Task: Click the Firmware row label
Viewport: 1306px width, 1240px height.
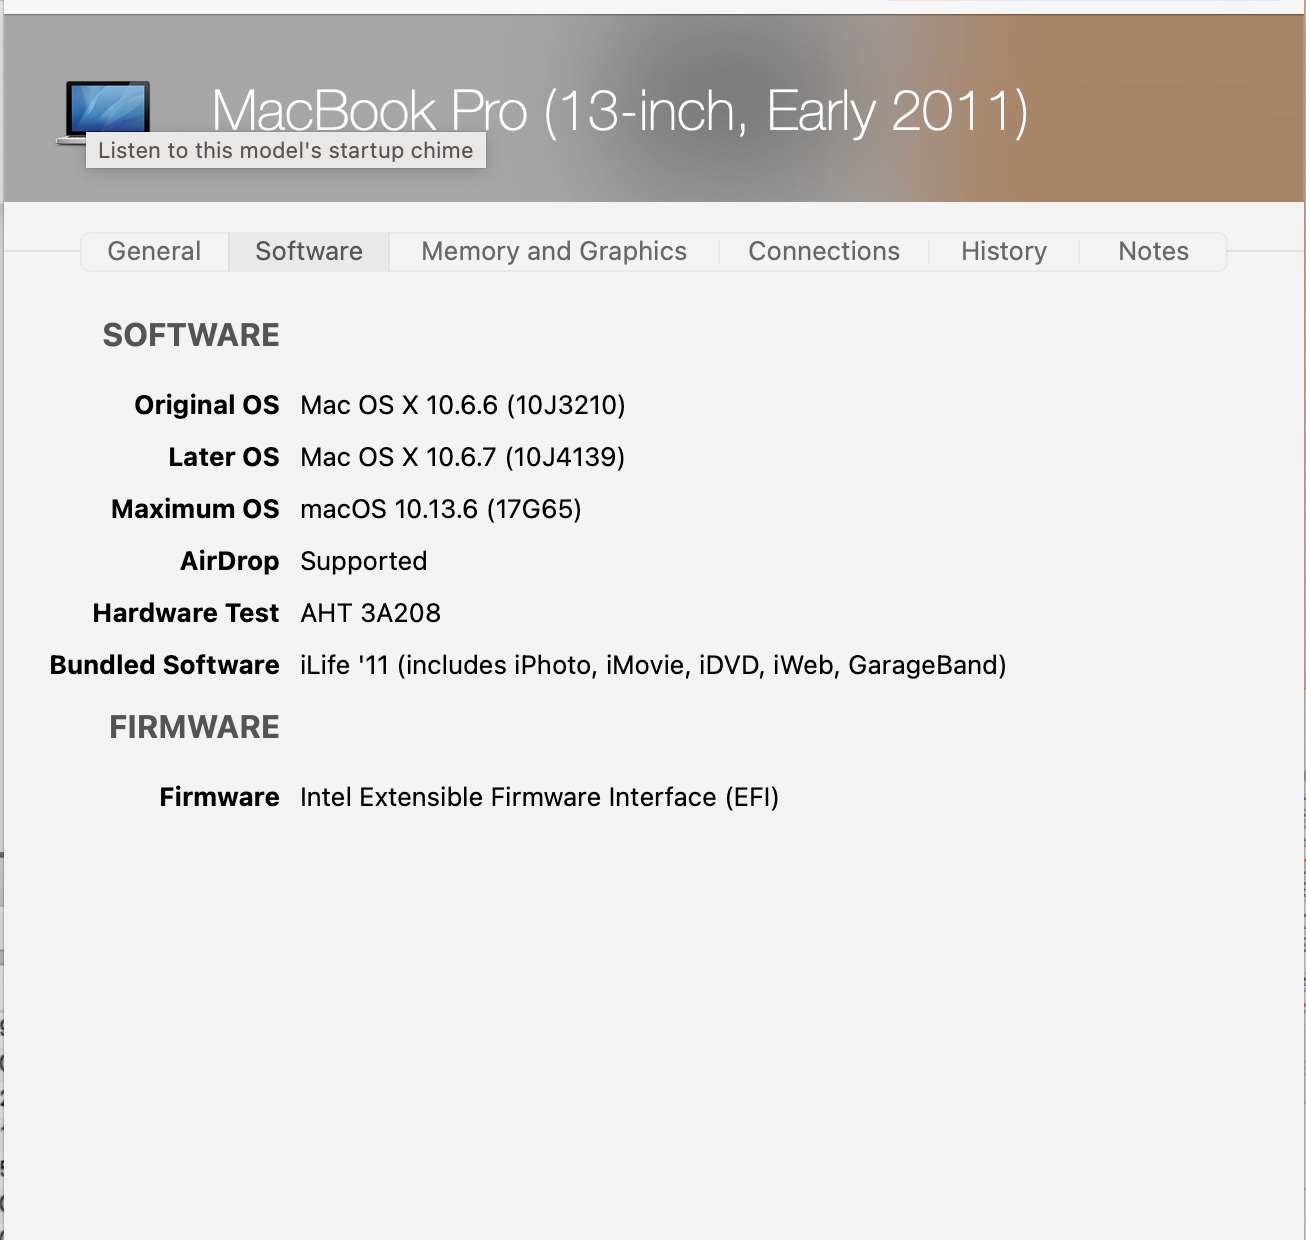Action: pos(220,797)
